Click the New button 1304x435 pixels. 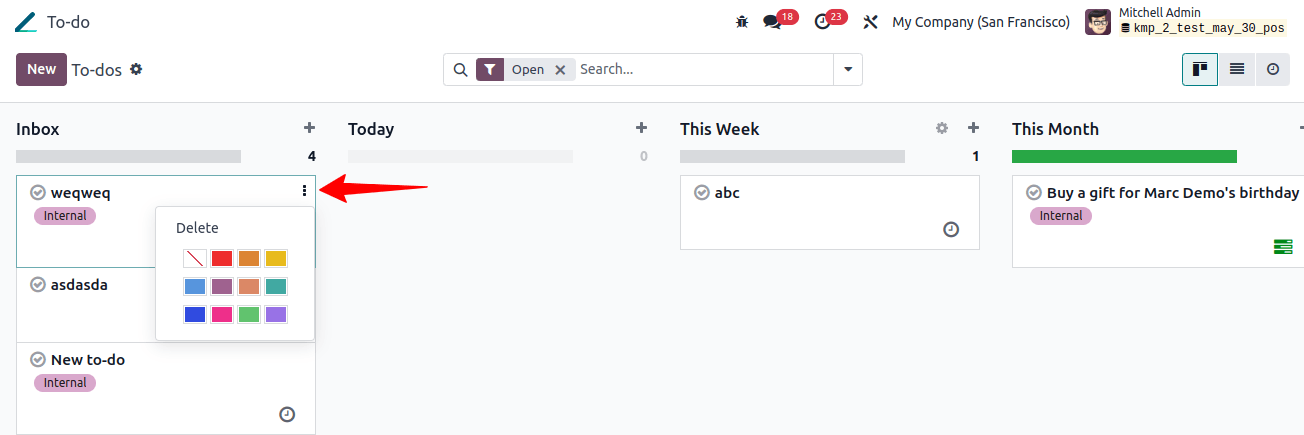click(x=41, y=69)
